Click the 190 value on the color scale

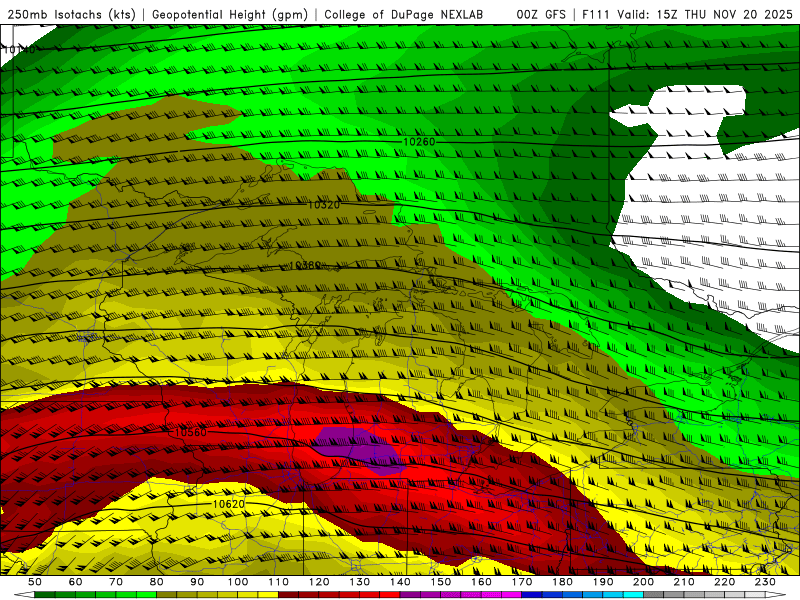click(x=603, y=582)
